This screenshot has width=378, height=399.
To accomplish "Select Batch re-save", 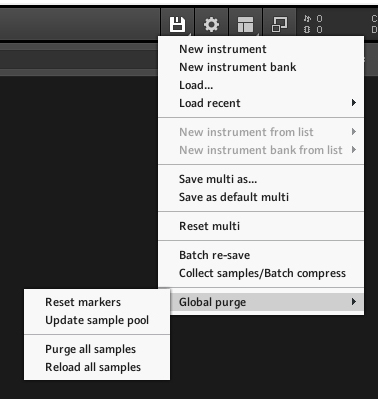I will point(261,255).
